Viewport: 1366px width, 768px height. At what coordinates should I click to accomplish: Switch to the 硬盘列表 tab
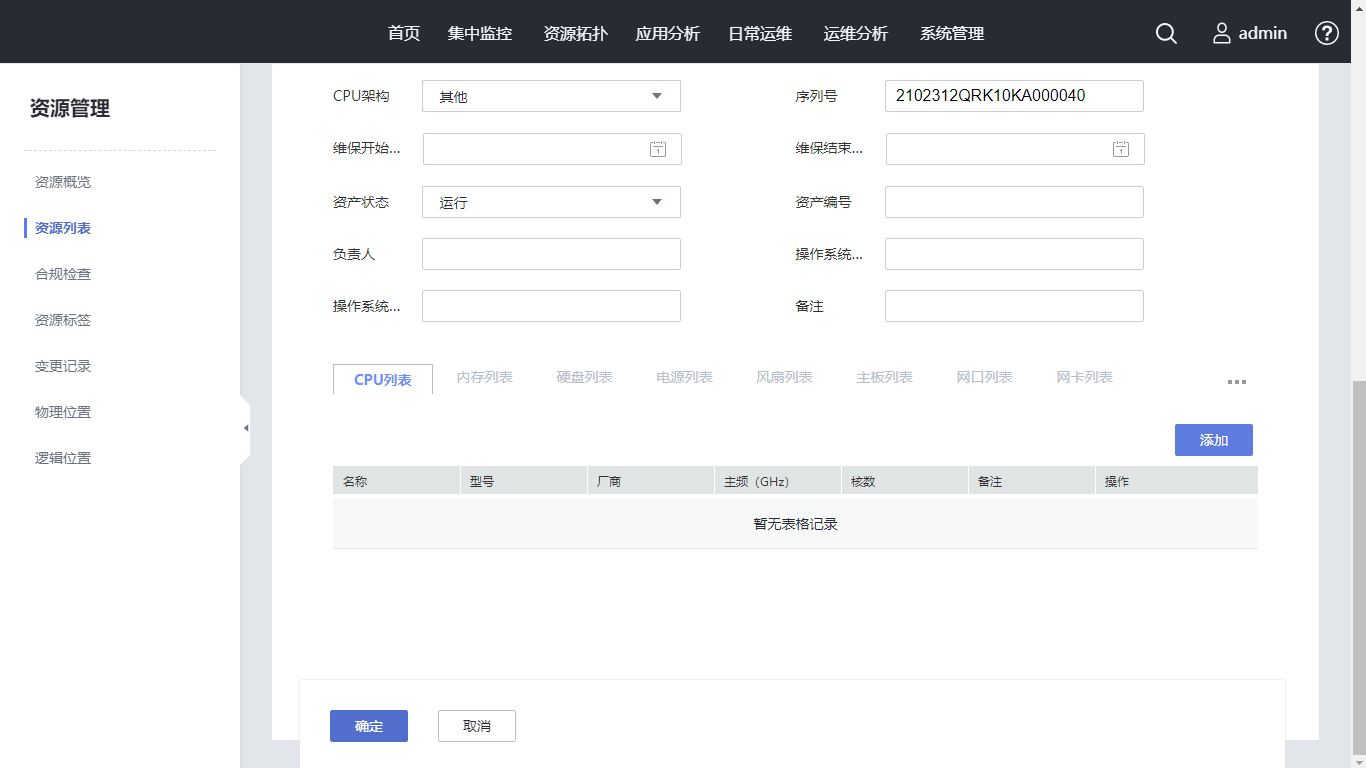(x=584, y=377)
